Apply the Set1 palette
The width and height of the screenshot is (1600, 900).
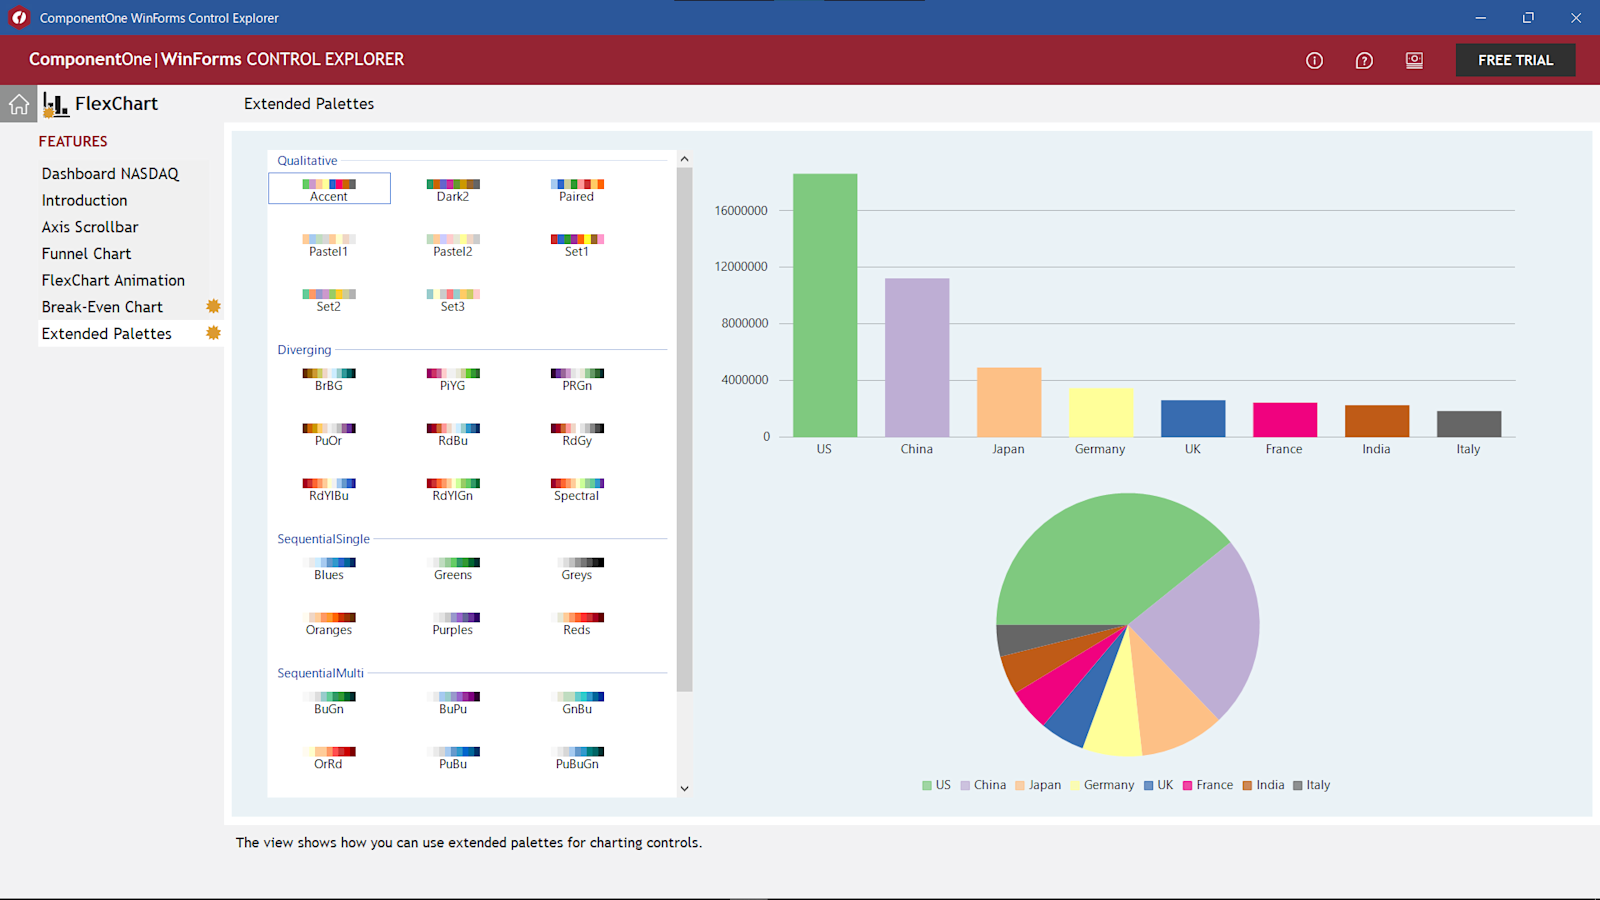pos(577,244)
